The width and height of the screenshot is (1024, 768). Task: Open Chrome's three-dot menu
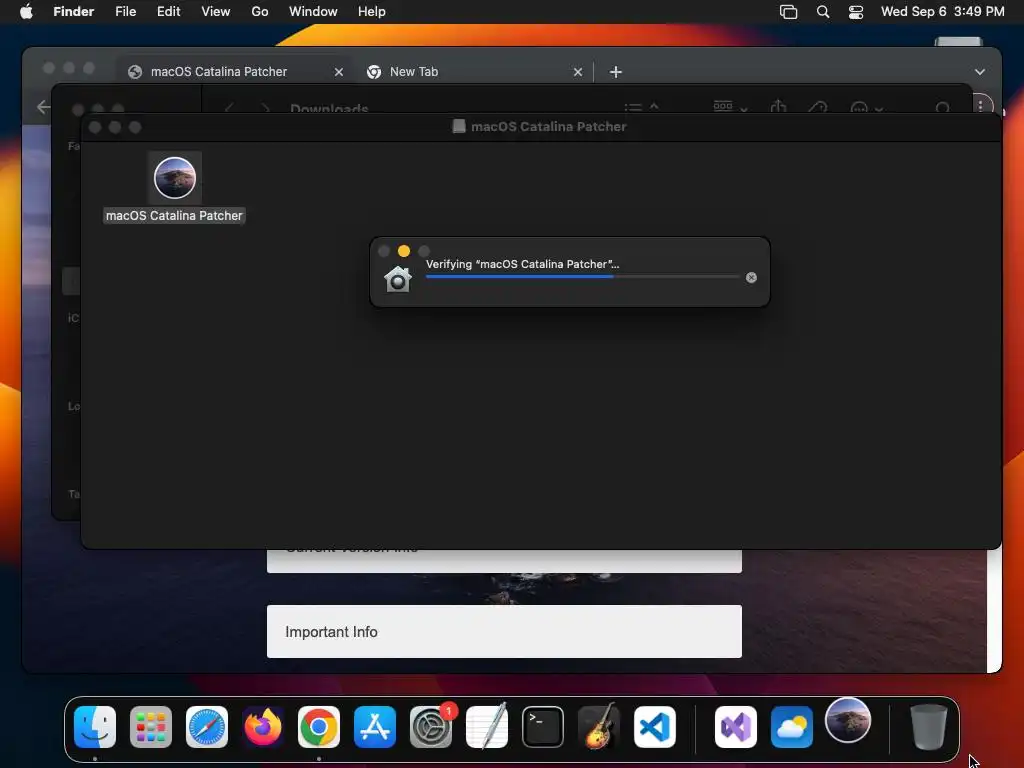[980, 106]
